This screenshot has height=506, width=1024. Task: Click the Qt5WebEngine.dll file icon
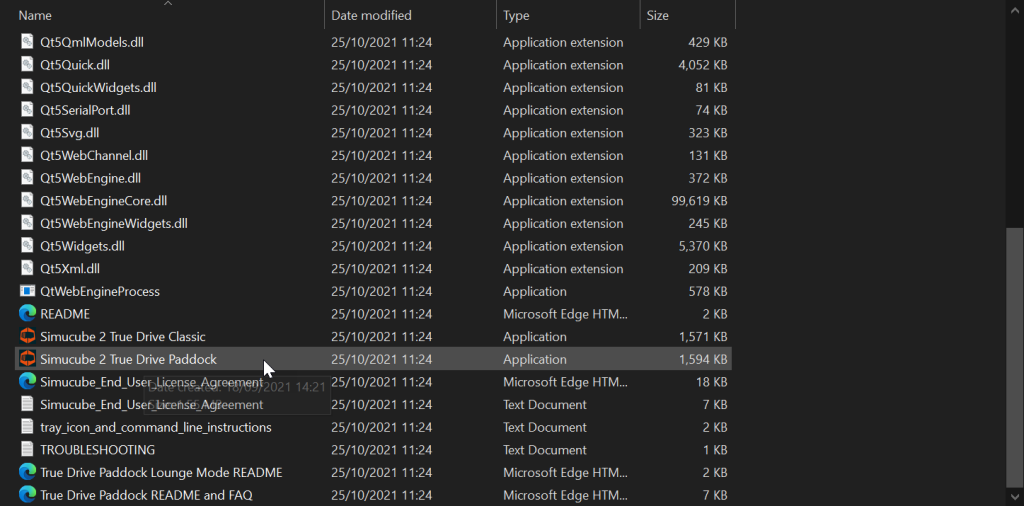27,178
